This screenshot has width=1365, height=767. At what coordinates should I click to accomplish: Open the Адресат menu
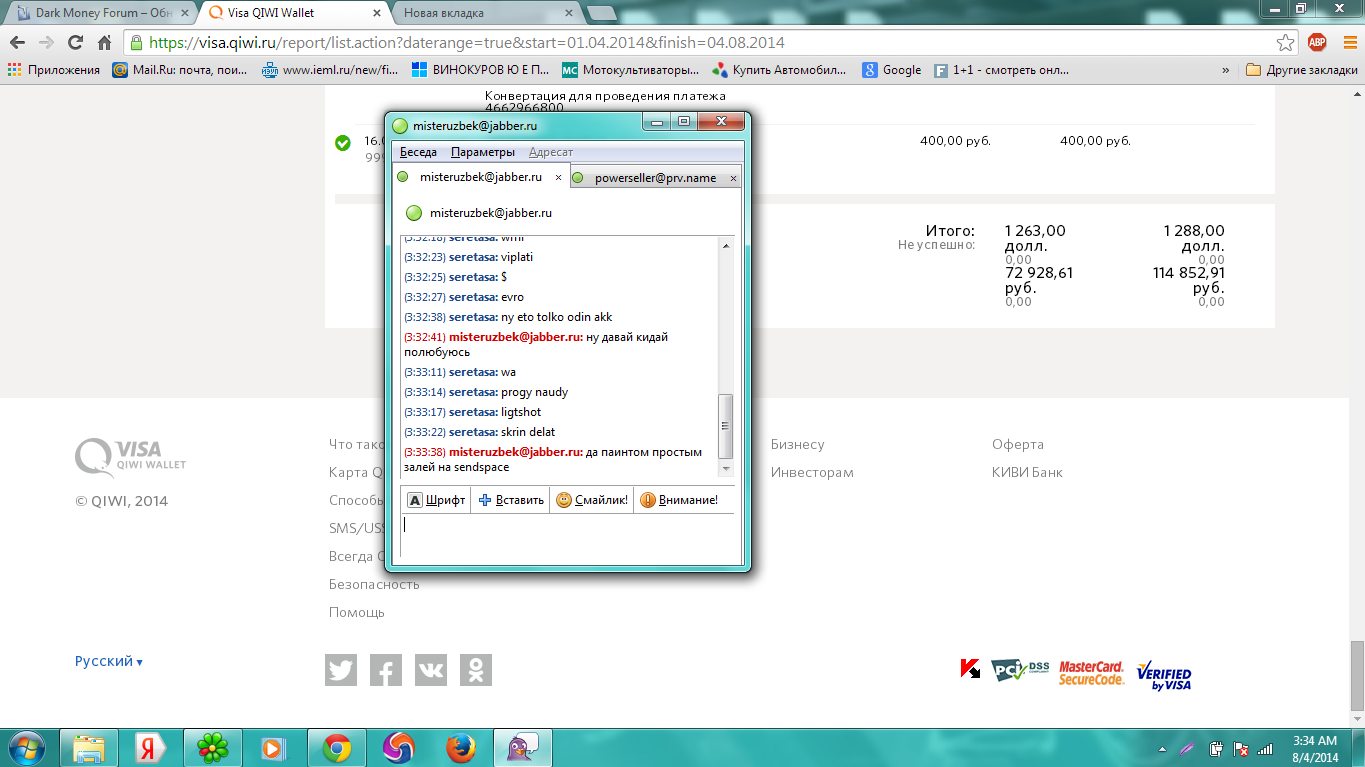tap(551, 152)
